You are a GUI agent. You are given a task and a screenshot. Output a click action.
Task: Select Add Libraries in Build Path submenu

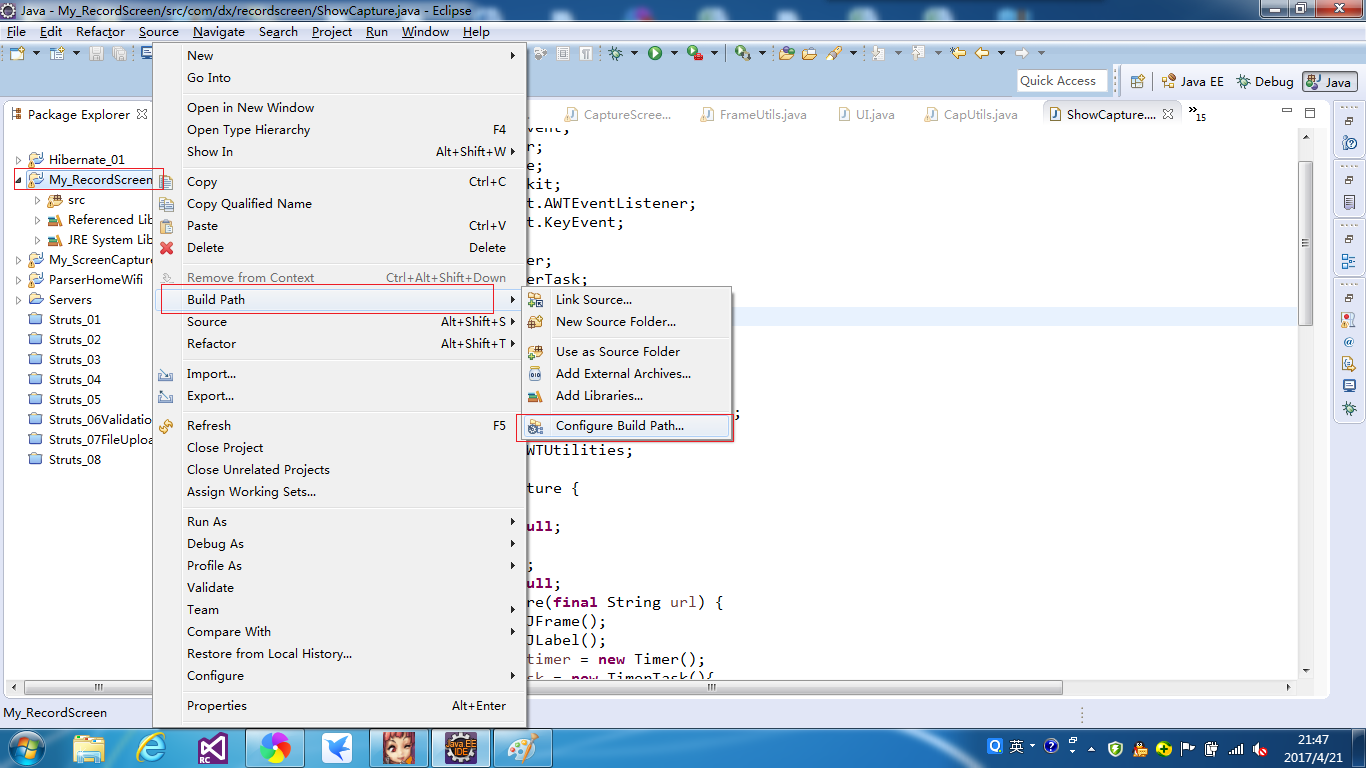coord(626,396)
